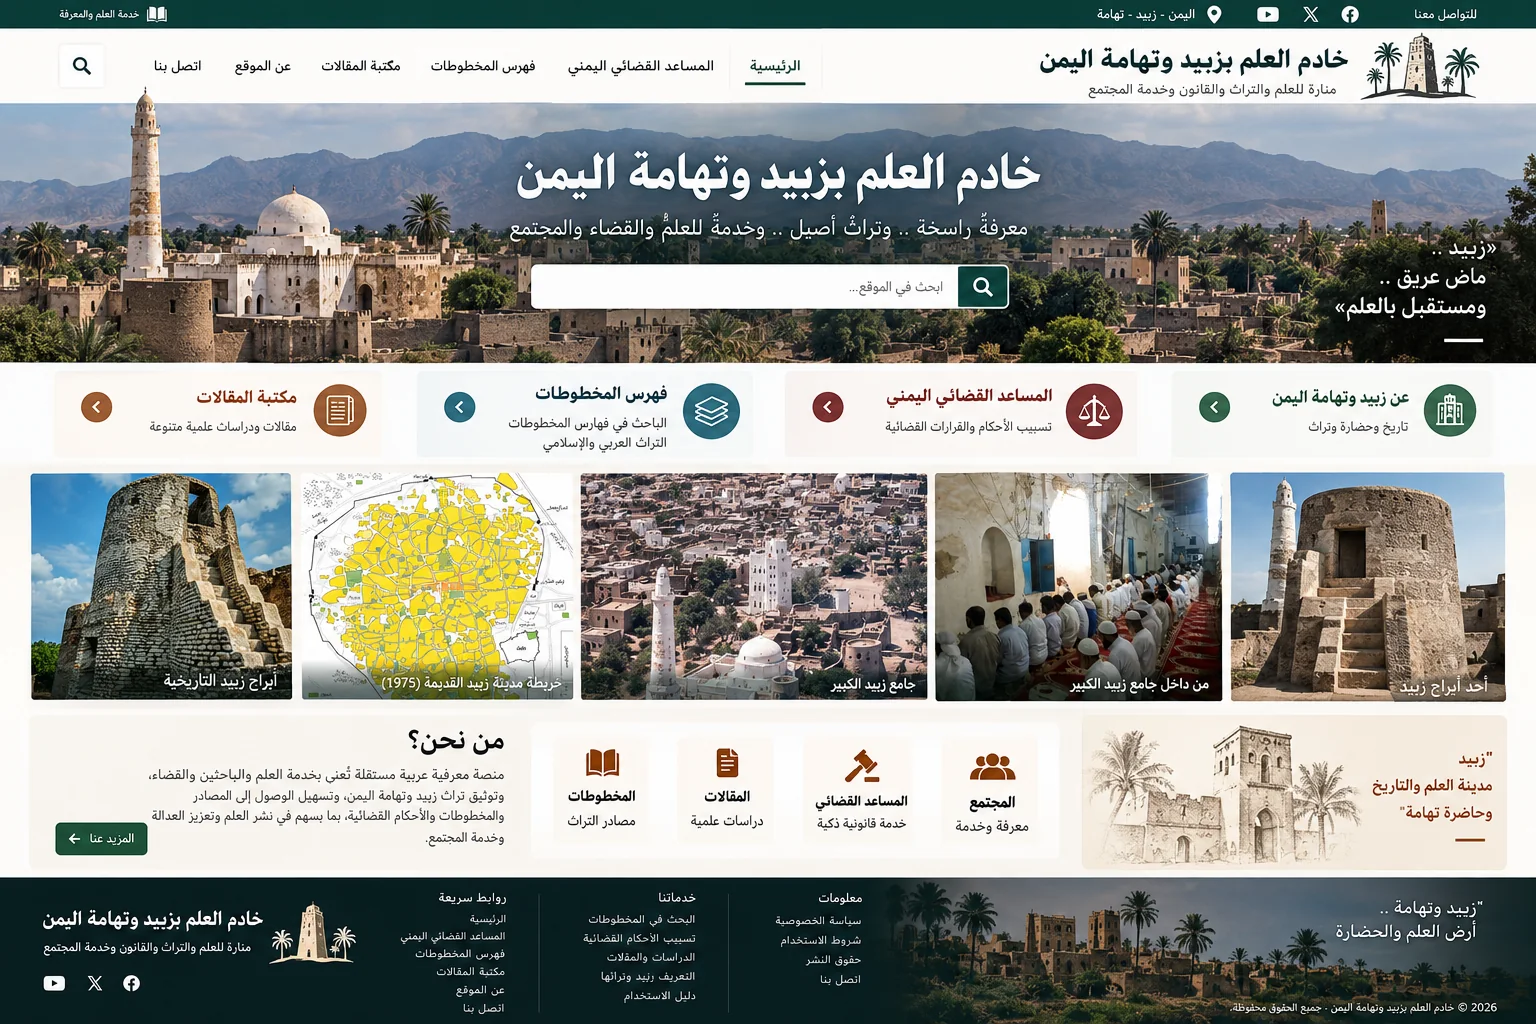Open the من داخل جامع زبيد الكبير photo
This screenshot has height=1024, width=1536.
coord(1079,587)
